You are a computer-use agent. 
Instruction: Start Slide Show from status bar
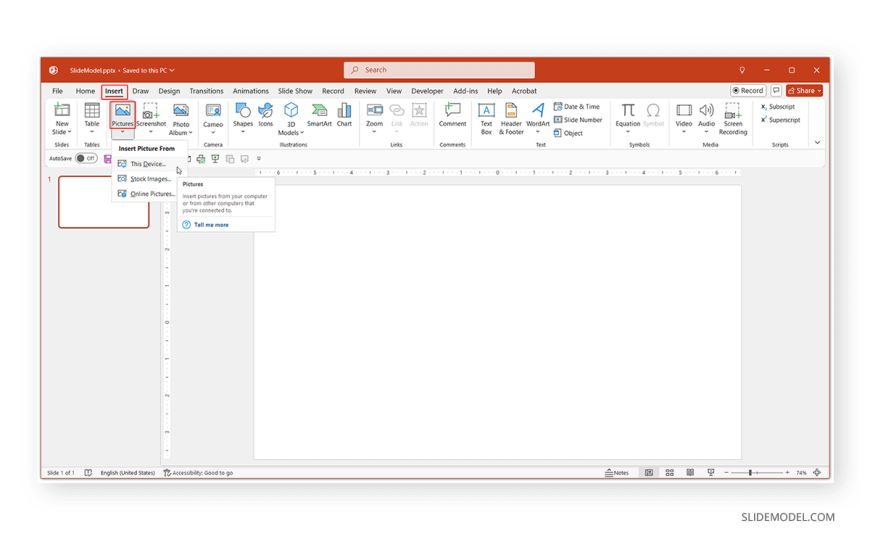pyautogui.click(x=711, y=473)
